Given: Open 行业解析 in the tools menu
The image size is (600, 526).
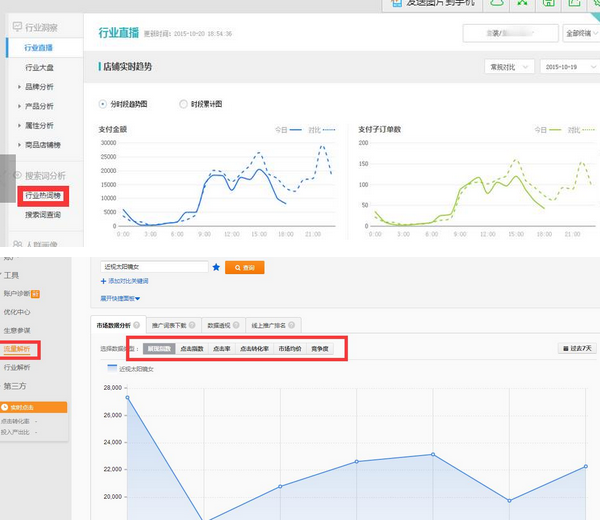Looking at the screenshot, I should (17, 367).
